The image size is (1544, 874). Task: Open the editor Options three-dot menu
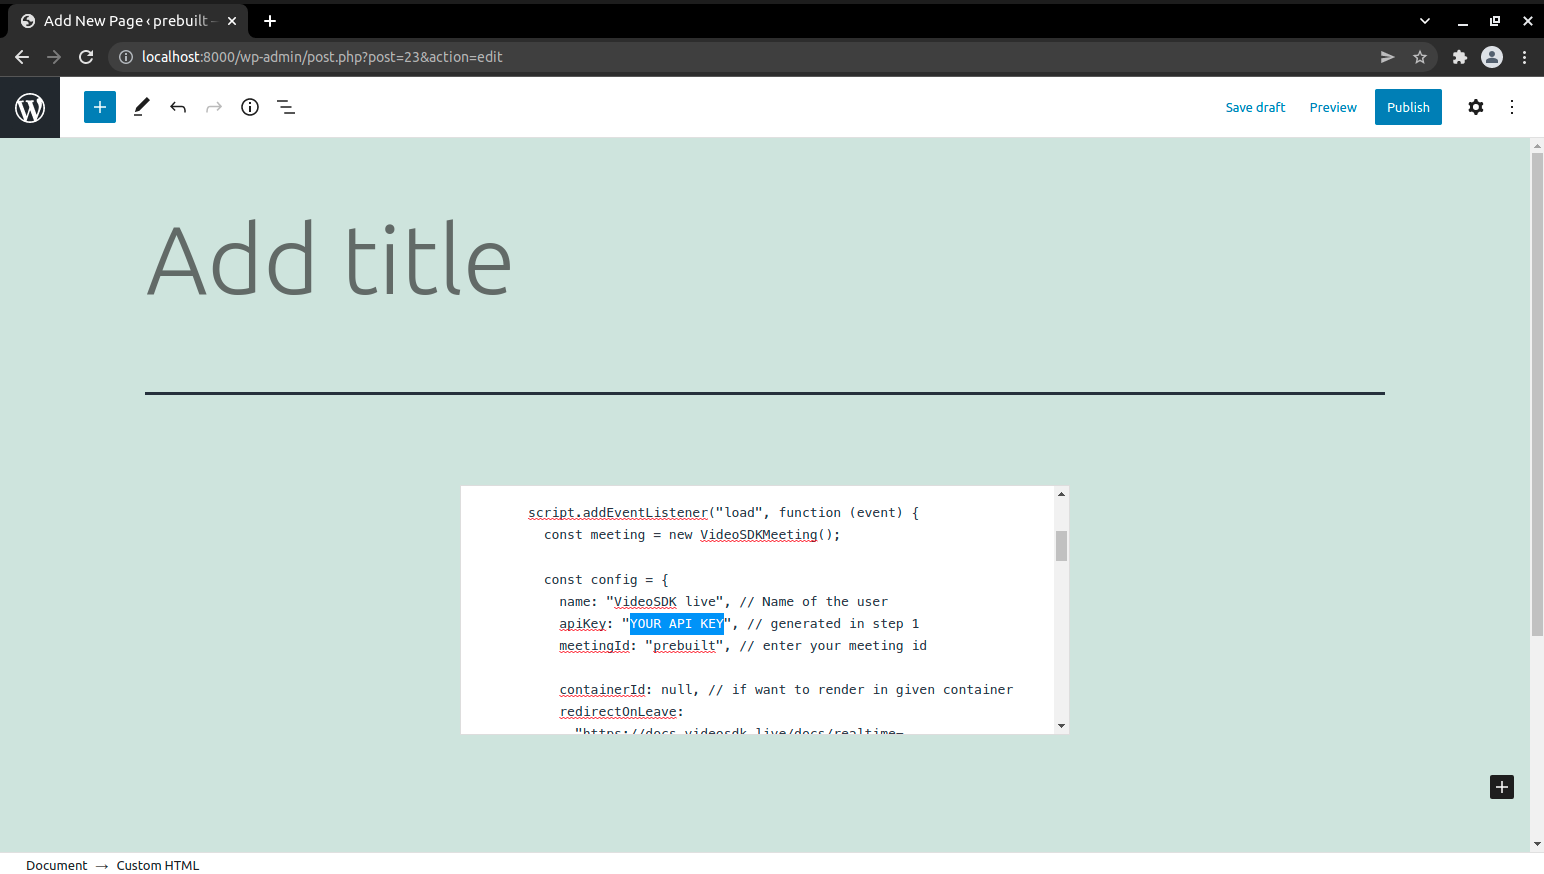coord(1512,107)
